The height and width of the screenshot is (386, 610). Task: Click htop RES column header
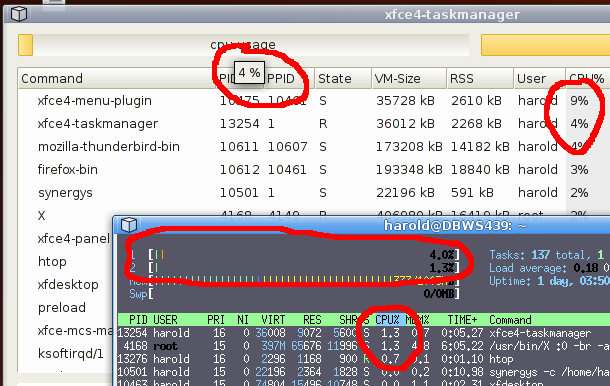[x=312, y=320]
